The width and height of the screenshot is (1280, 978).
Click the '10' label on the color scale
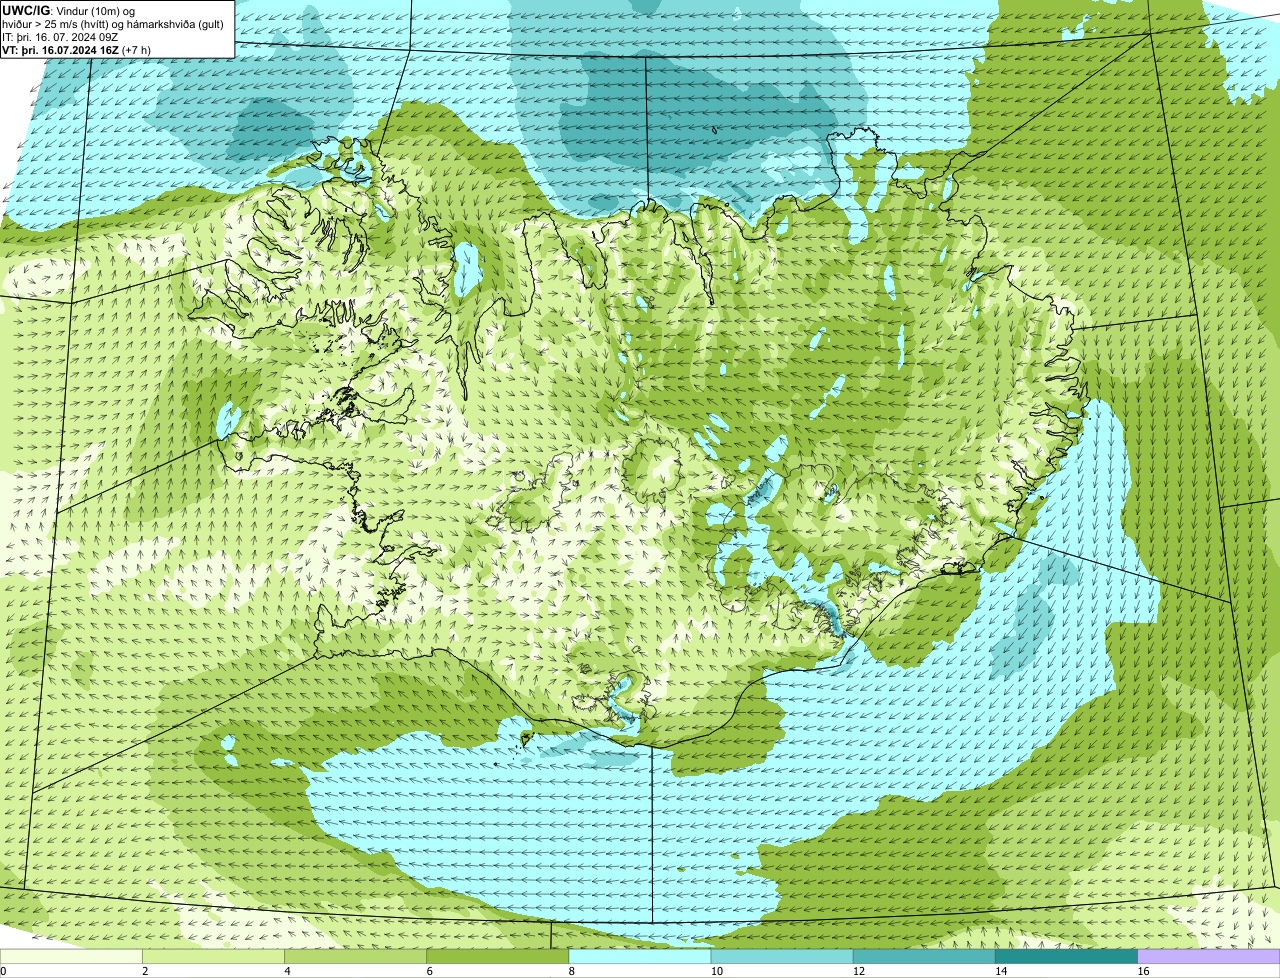click(x=715, y=971)
